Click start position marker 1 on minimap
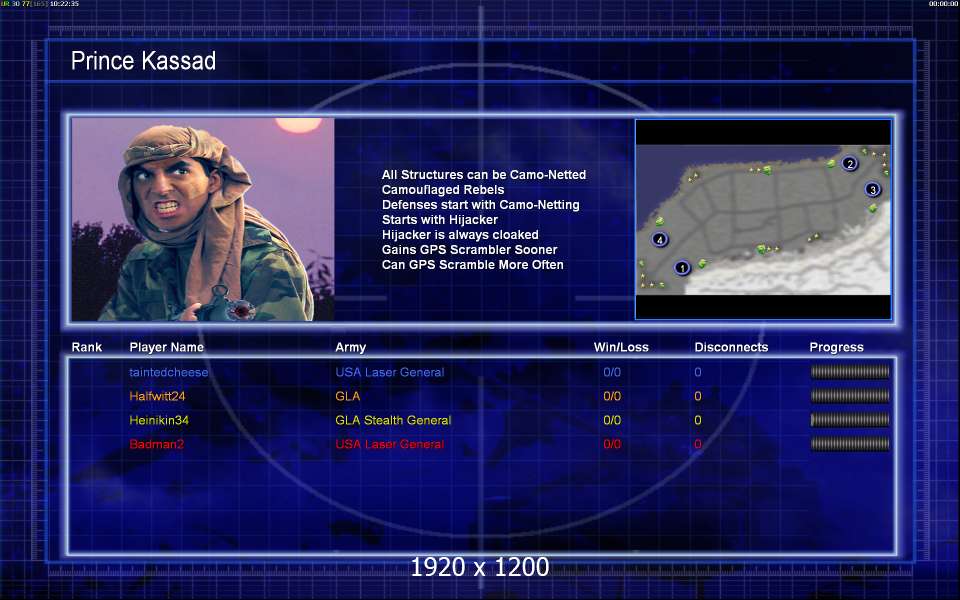The image size is (960, 600). pos(682,268)
